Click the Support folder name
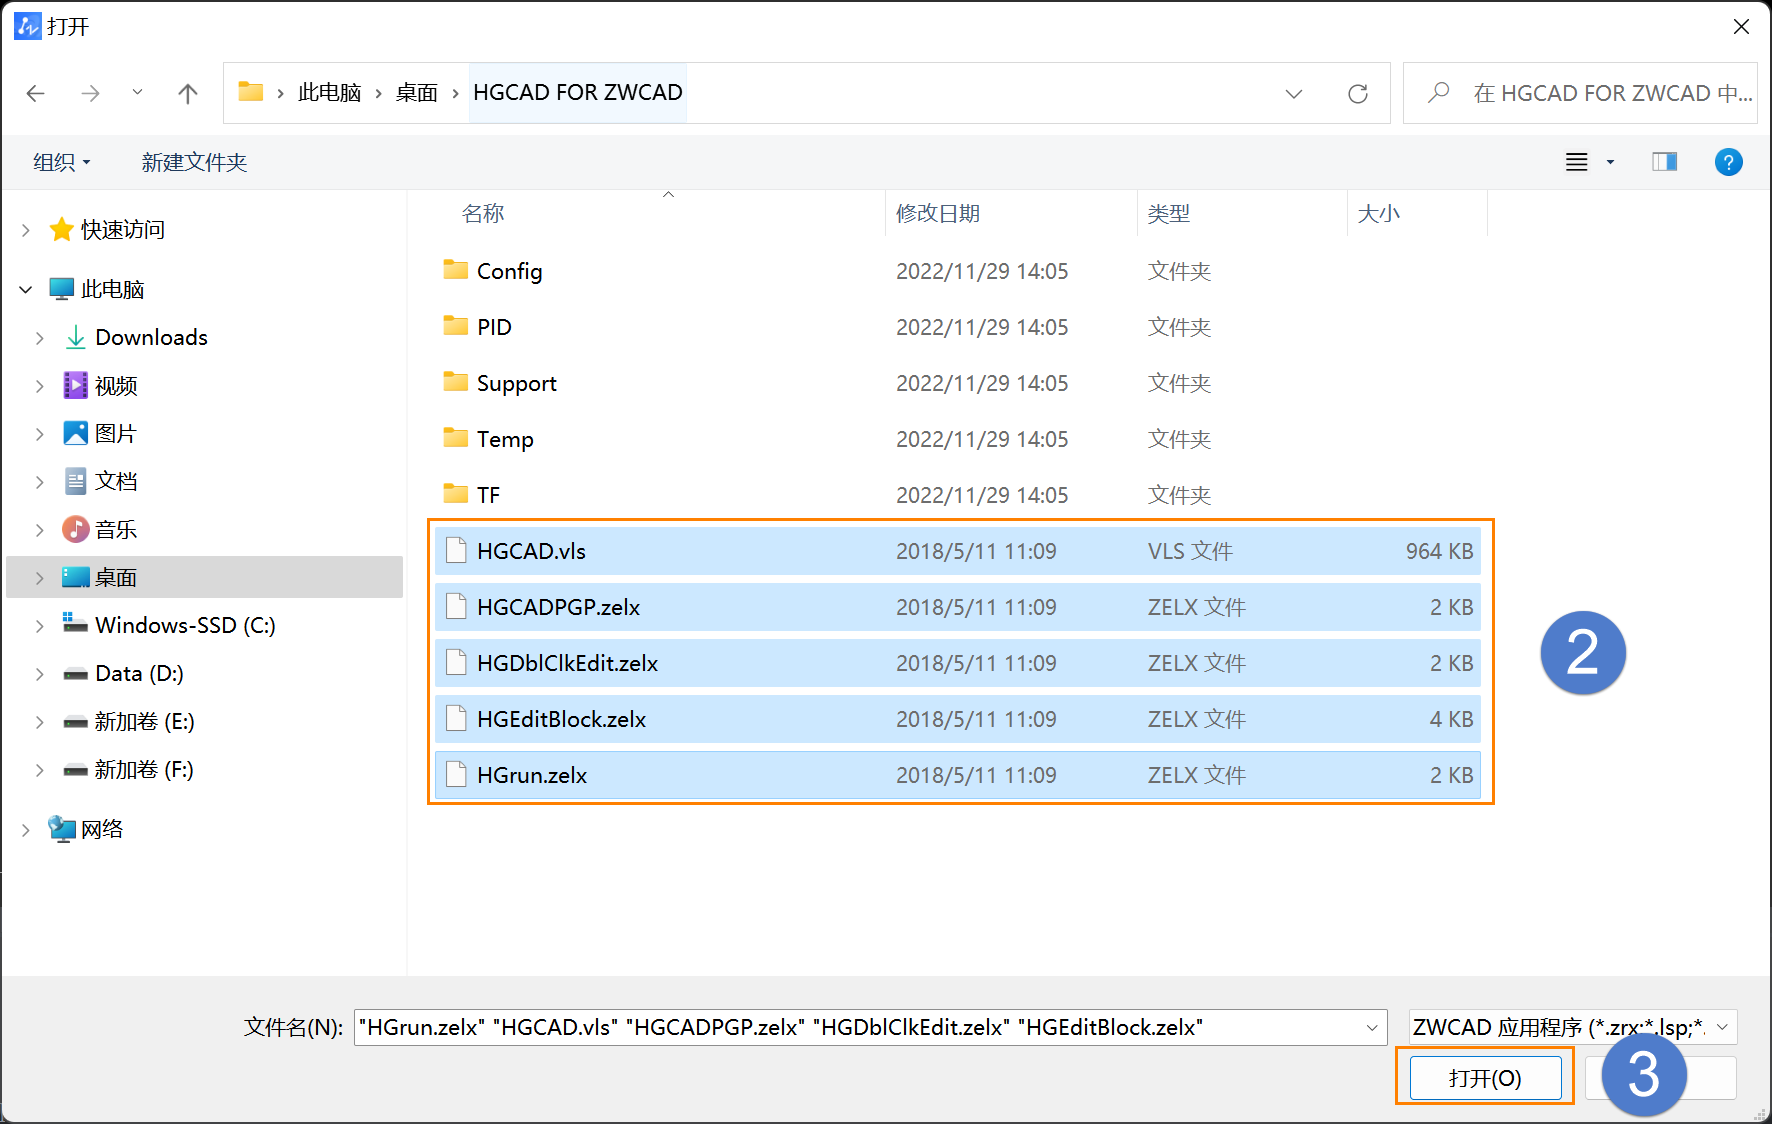Image resolution: width=1772 pixels, height=1124 pixels. pyautogui.click(x=517, y=383)
